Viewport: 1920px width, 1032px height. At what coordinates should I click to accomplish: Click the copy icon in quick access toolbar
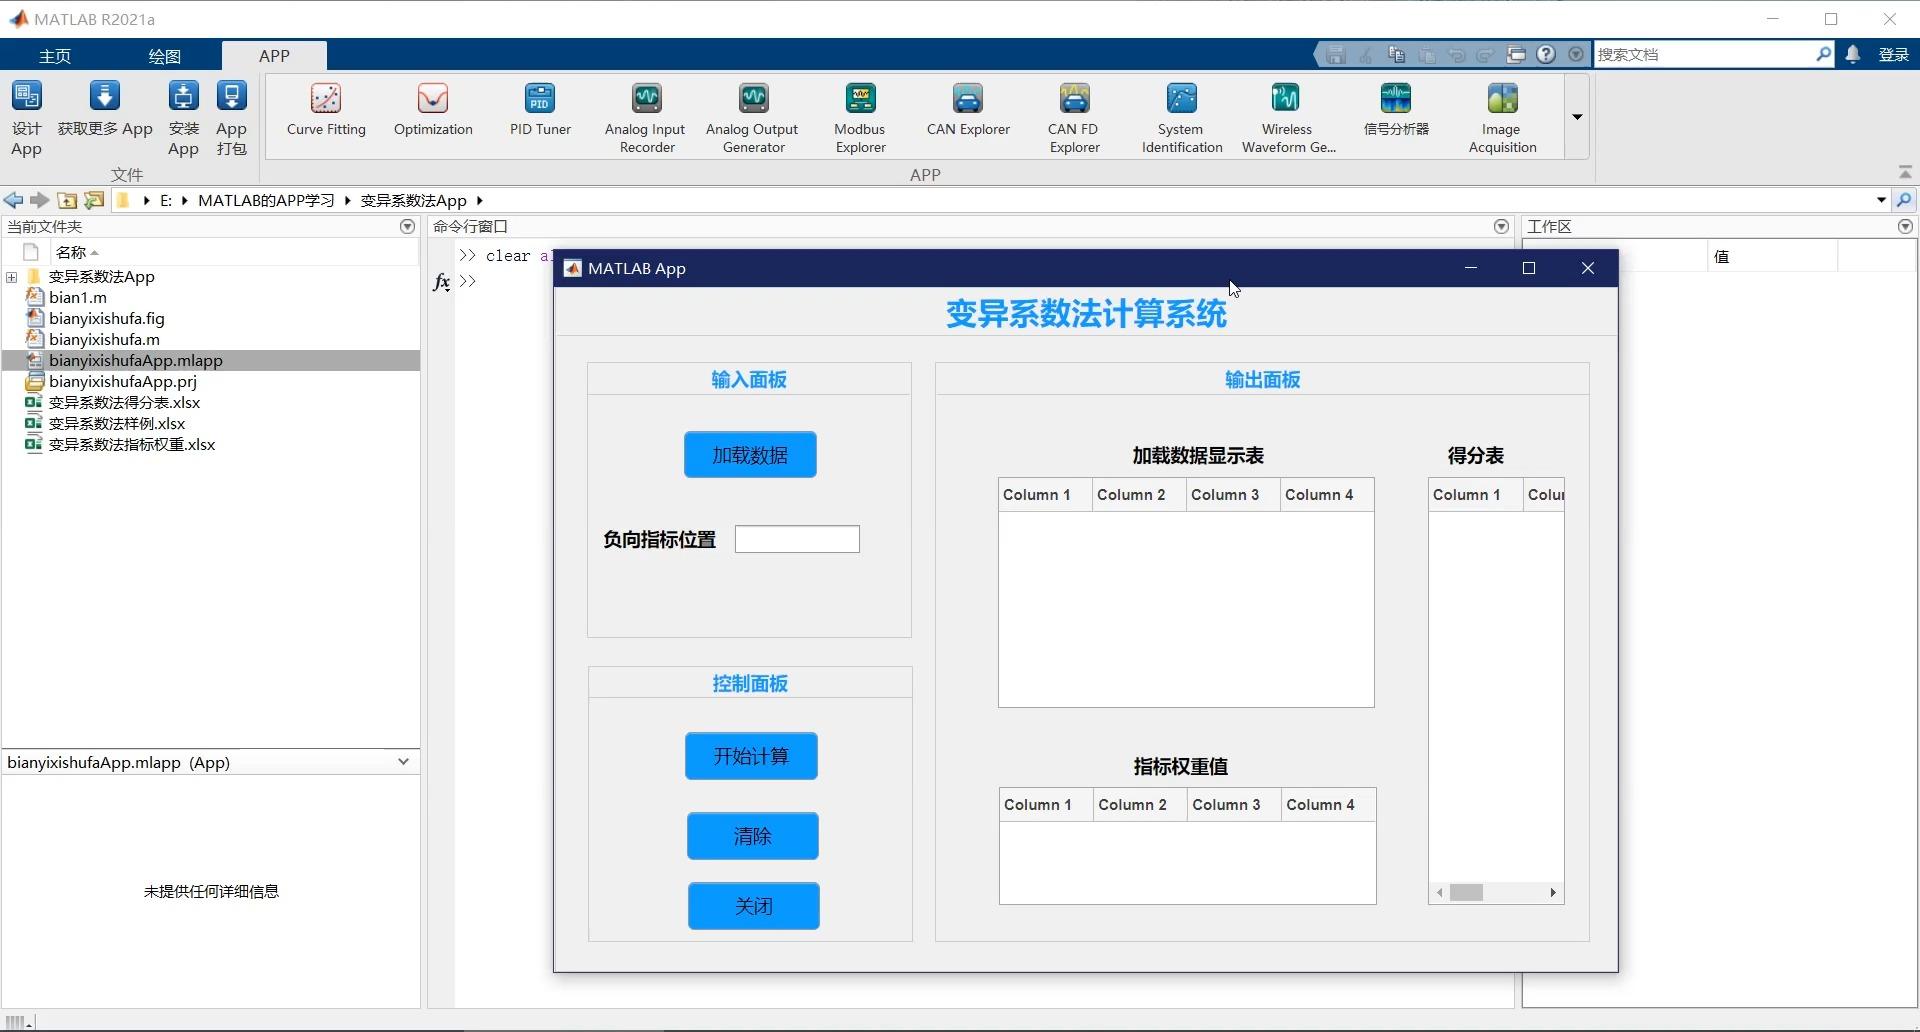point(1396,55)
